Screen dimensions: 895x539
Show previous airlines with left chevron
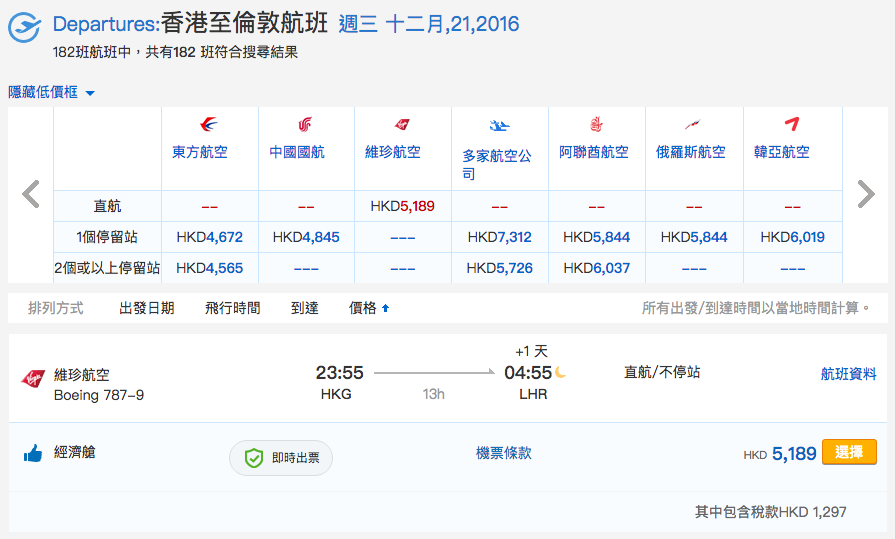coord(31,194)
